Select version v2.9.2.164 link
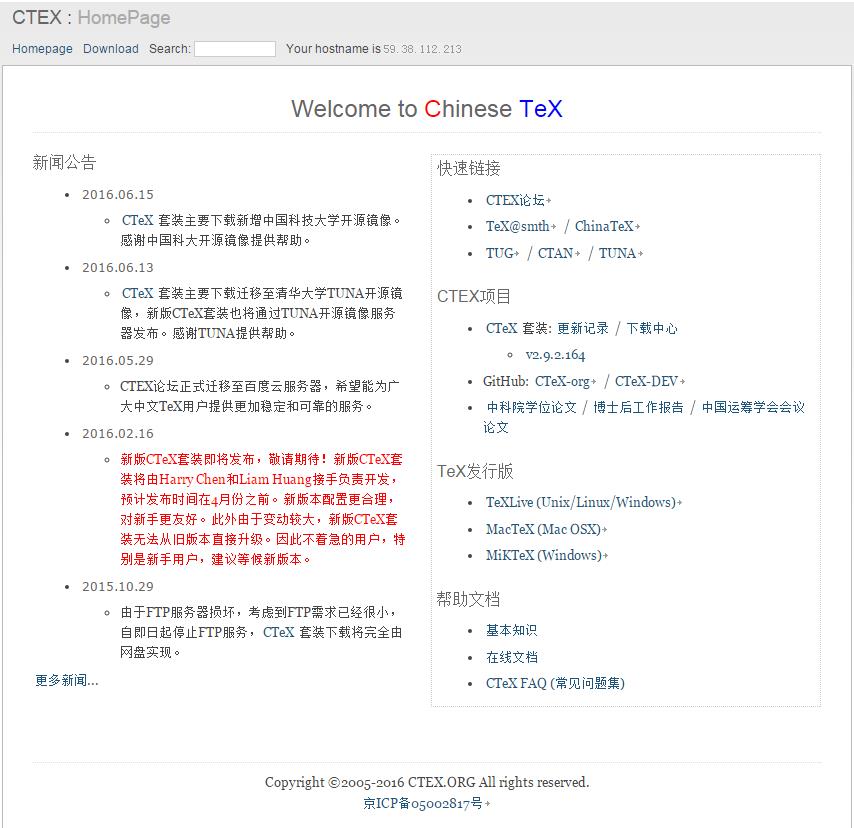Screen dimensions: 854x828 555,355
